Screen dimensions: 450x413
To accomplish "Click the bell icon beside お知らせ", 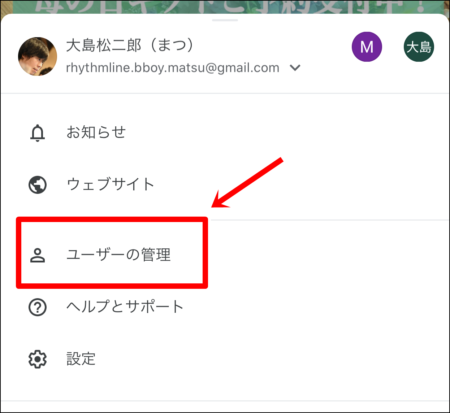I will (x=37, y=133).
